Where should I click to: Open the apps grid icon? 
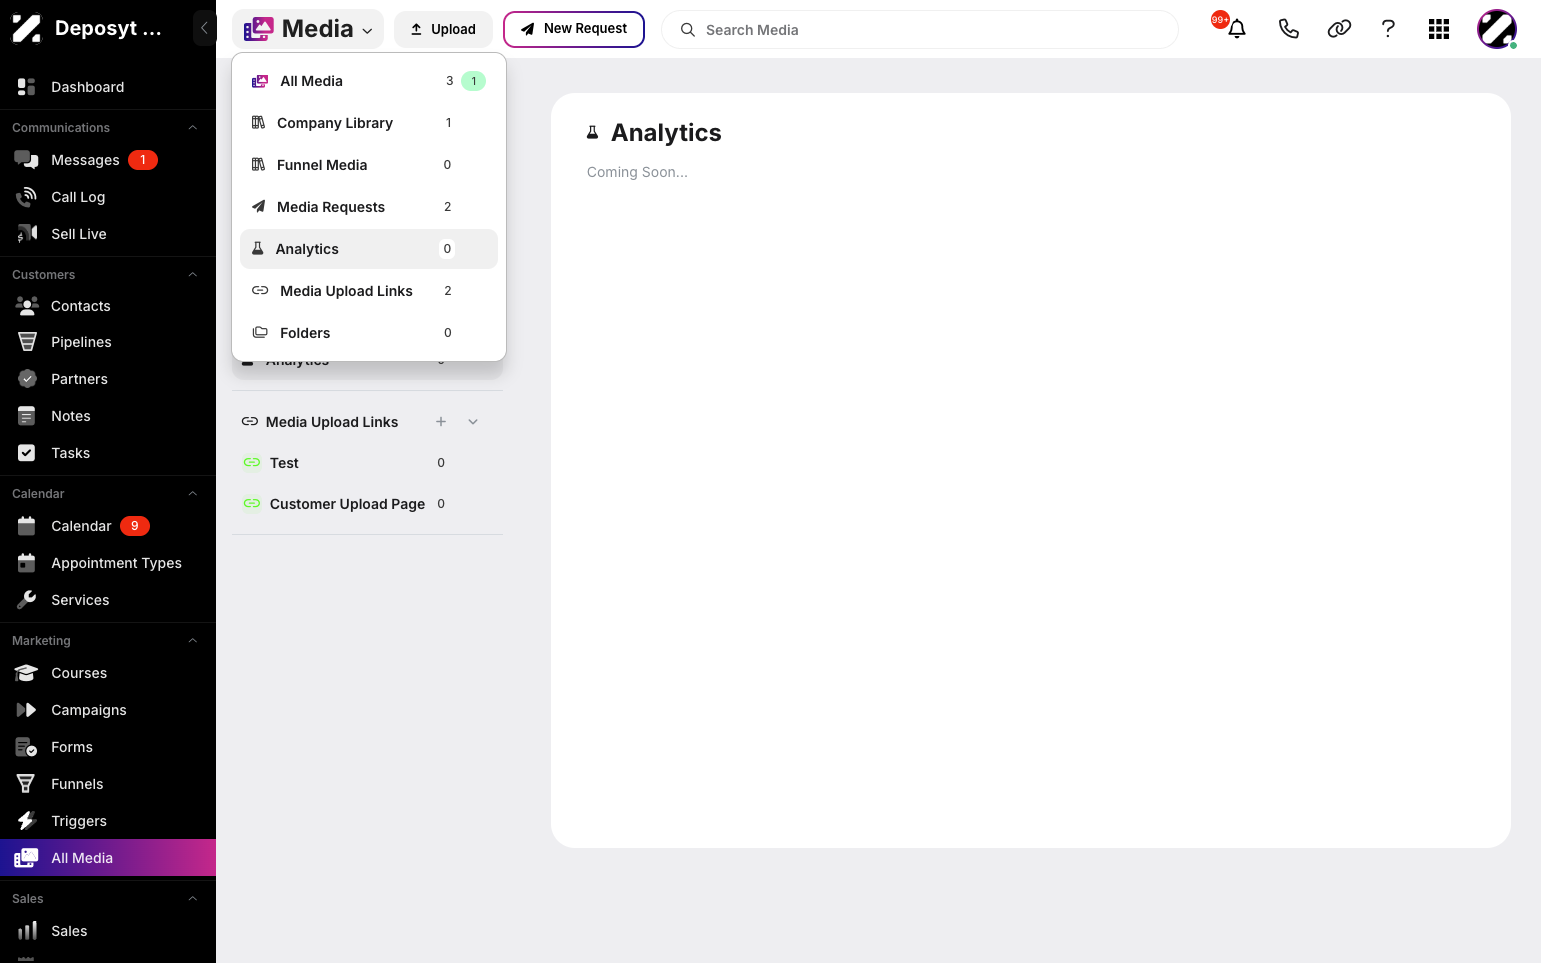coord(1439,29)
